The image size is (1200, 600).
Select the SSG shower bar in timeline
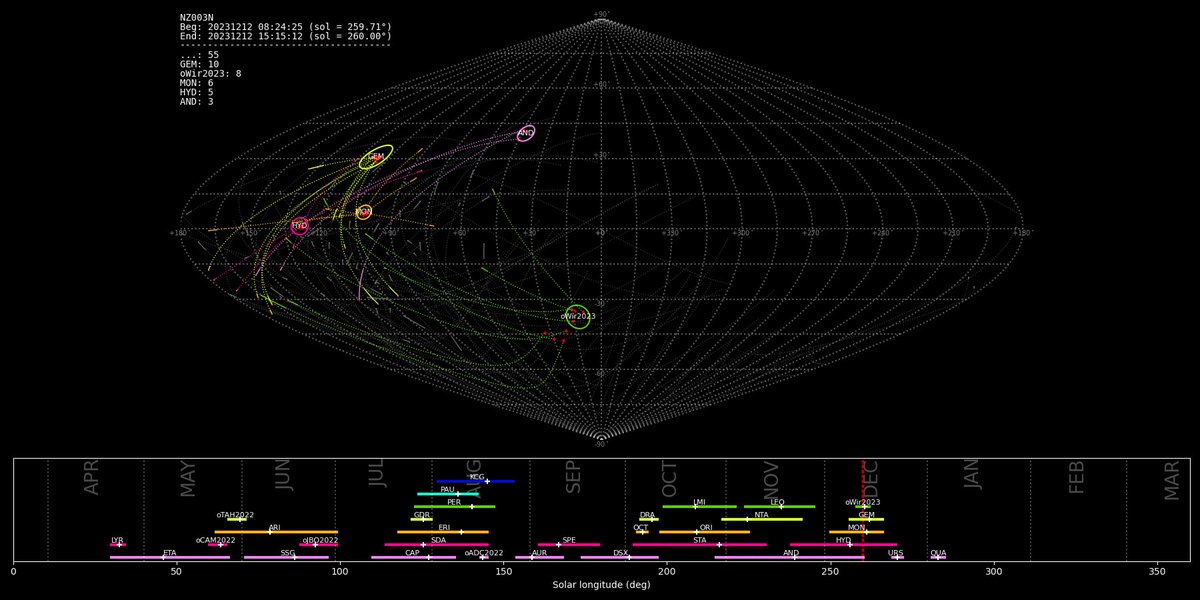pyautogui.click(x=286, y=557)
